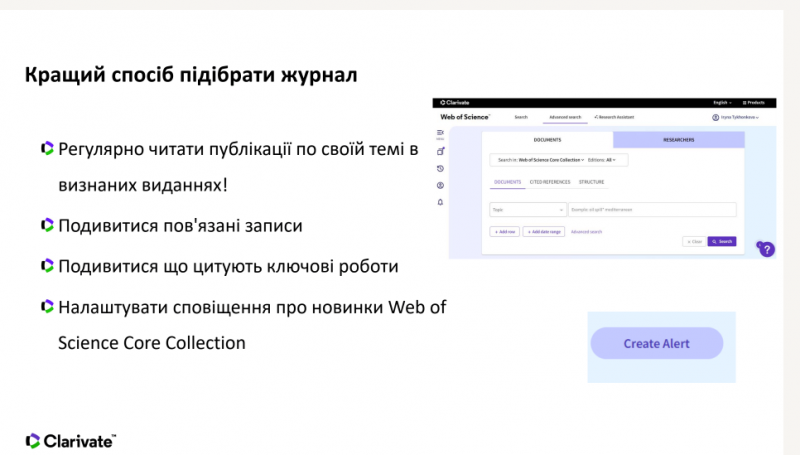Open the purple help question-mark bubble

[766, 249]
